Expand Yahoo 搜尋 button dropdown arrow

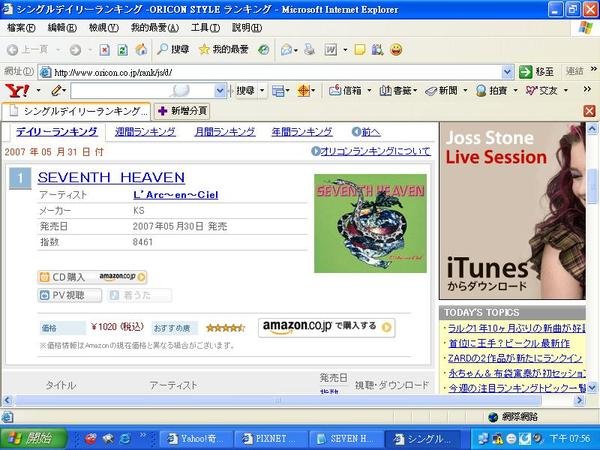click(262, 91)
